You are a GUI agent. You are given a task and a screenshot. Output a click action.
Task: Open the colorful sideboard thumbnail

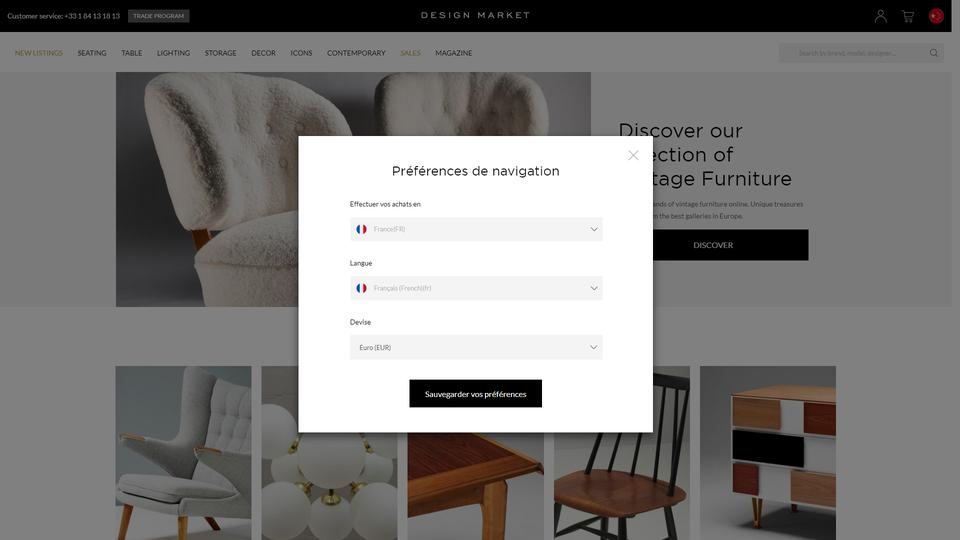click(x=768, y=453)
